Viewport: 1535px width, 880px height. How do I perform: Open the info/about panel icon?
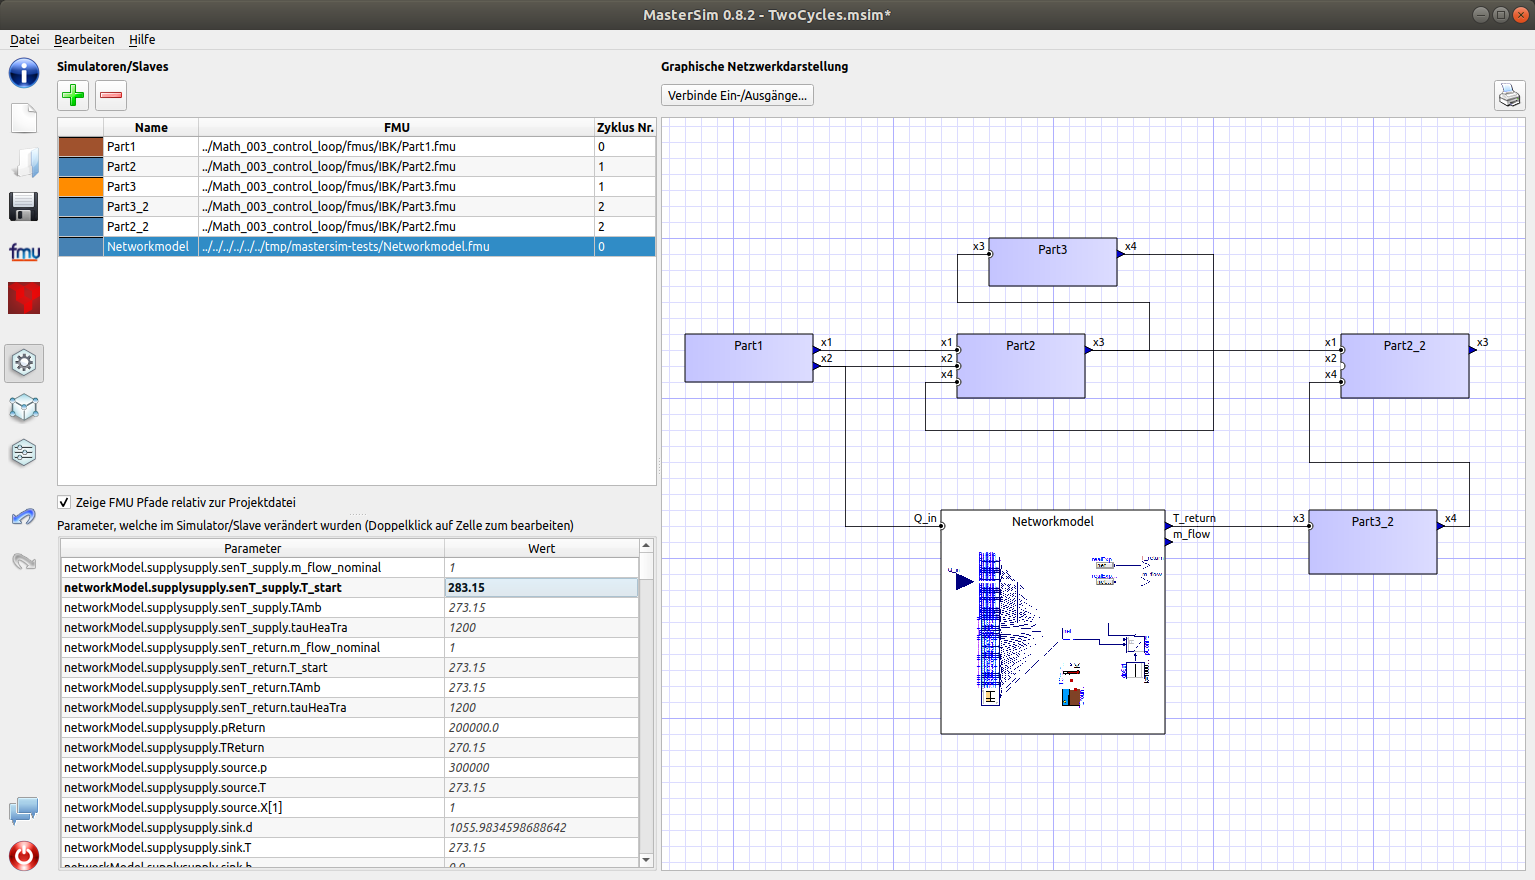tap(23, 72)
